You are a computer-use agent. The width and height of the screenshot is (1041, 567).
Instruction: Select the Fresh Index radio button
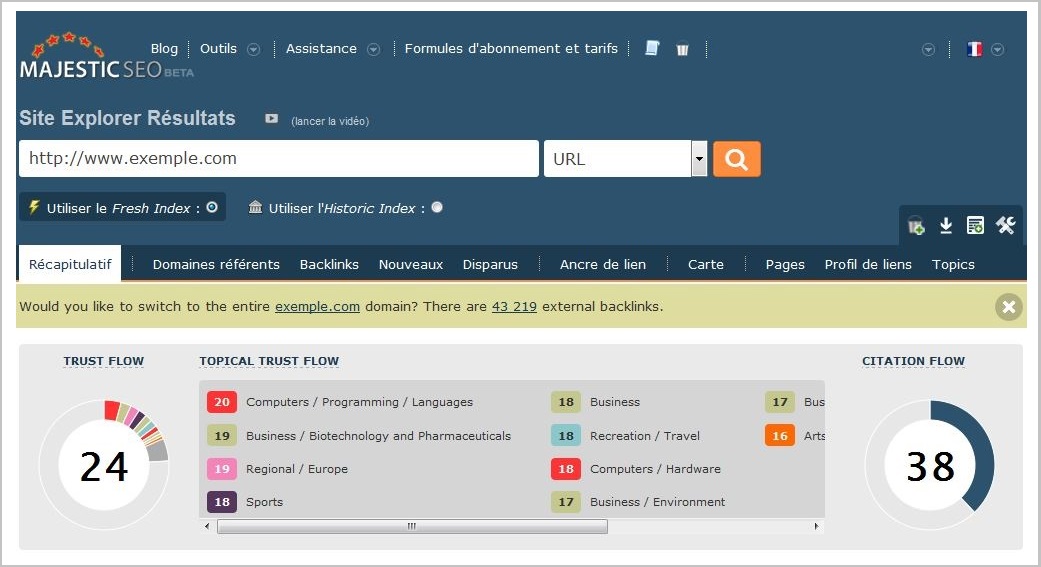[x=212, y=207]
